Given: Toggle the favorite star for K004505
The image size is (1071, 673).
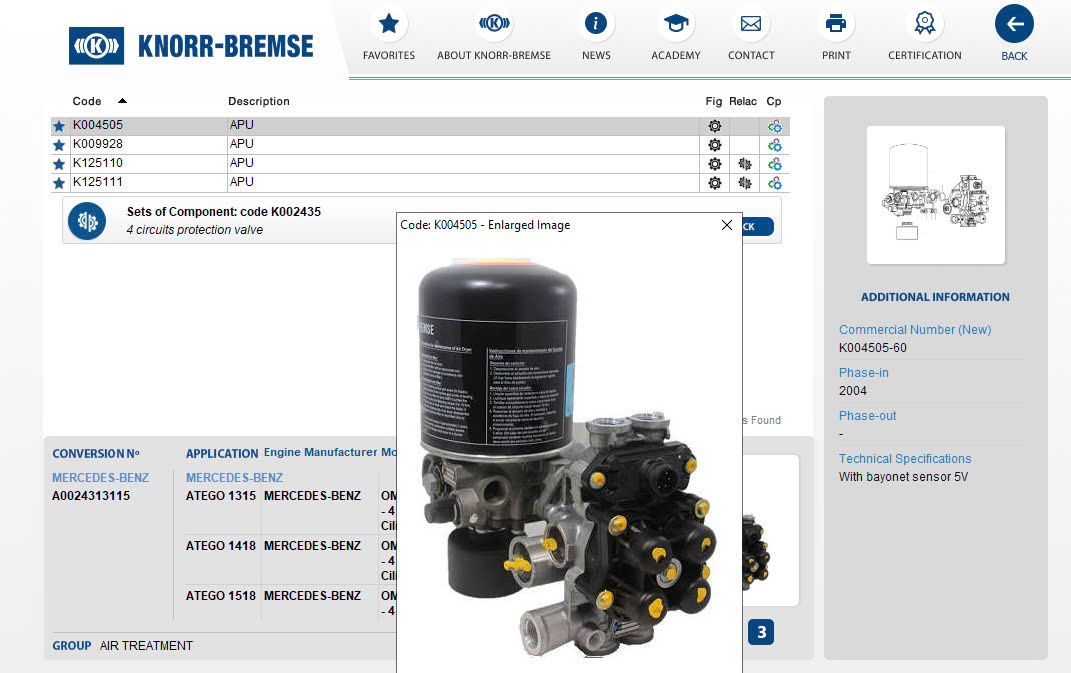Looking at the screenshot, I should point(58,125).
